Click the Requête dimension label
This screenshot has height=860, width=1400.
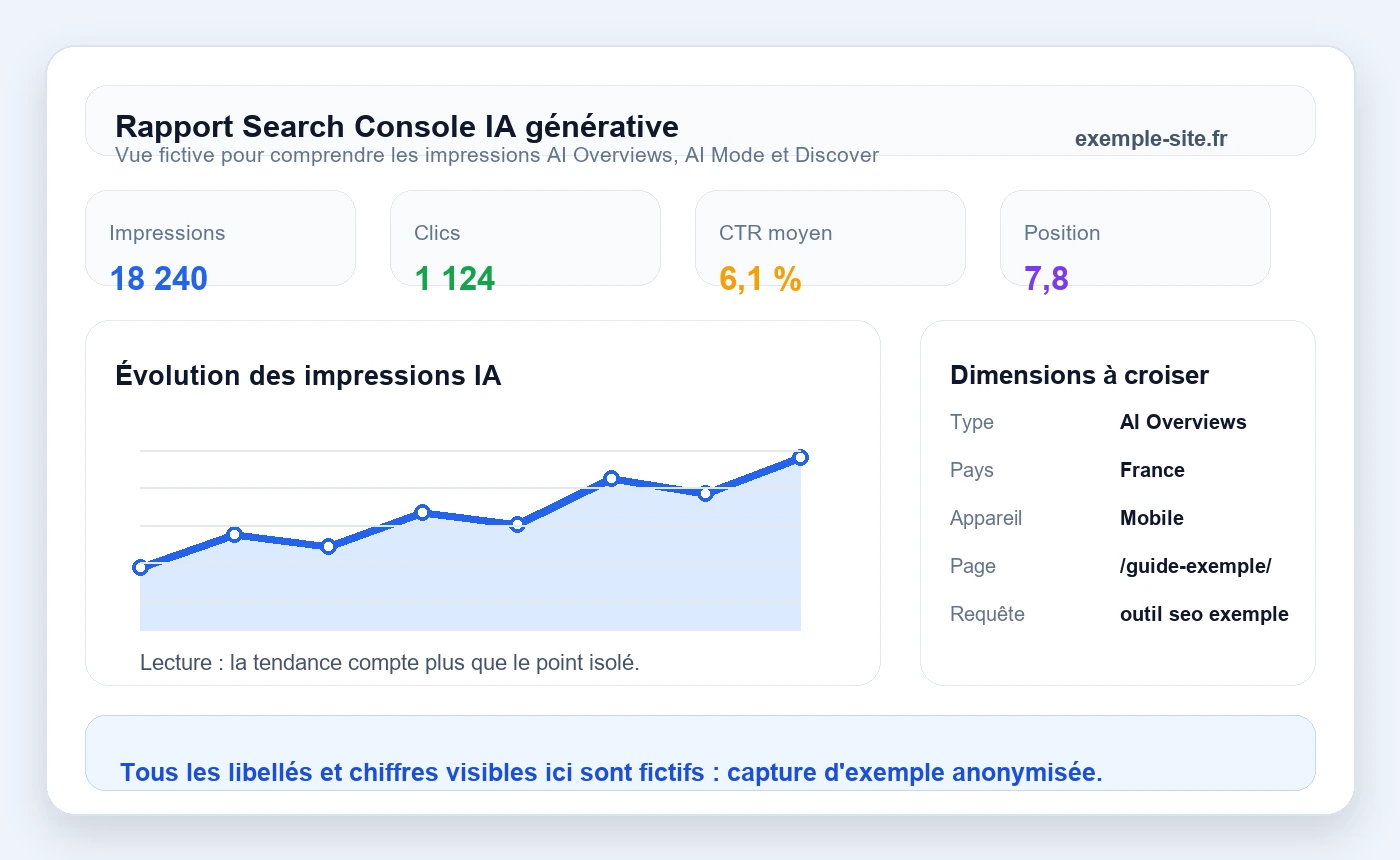pos(987,614)
